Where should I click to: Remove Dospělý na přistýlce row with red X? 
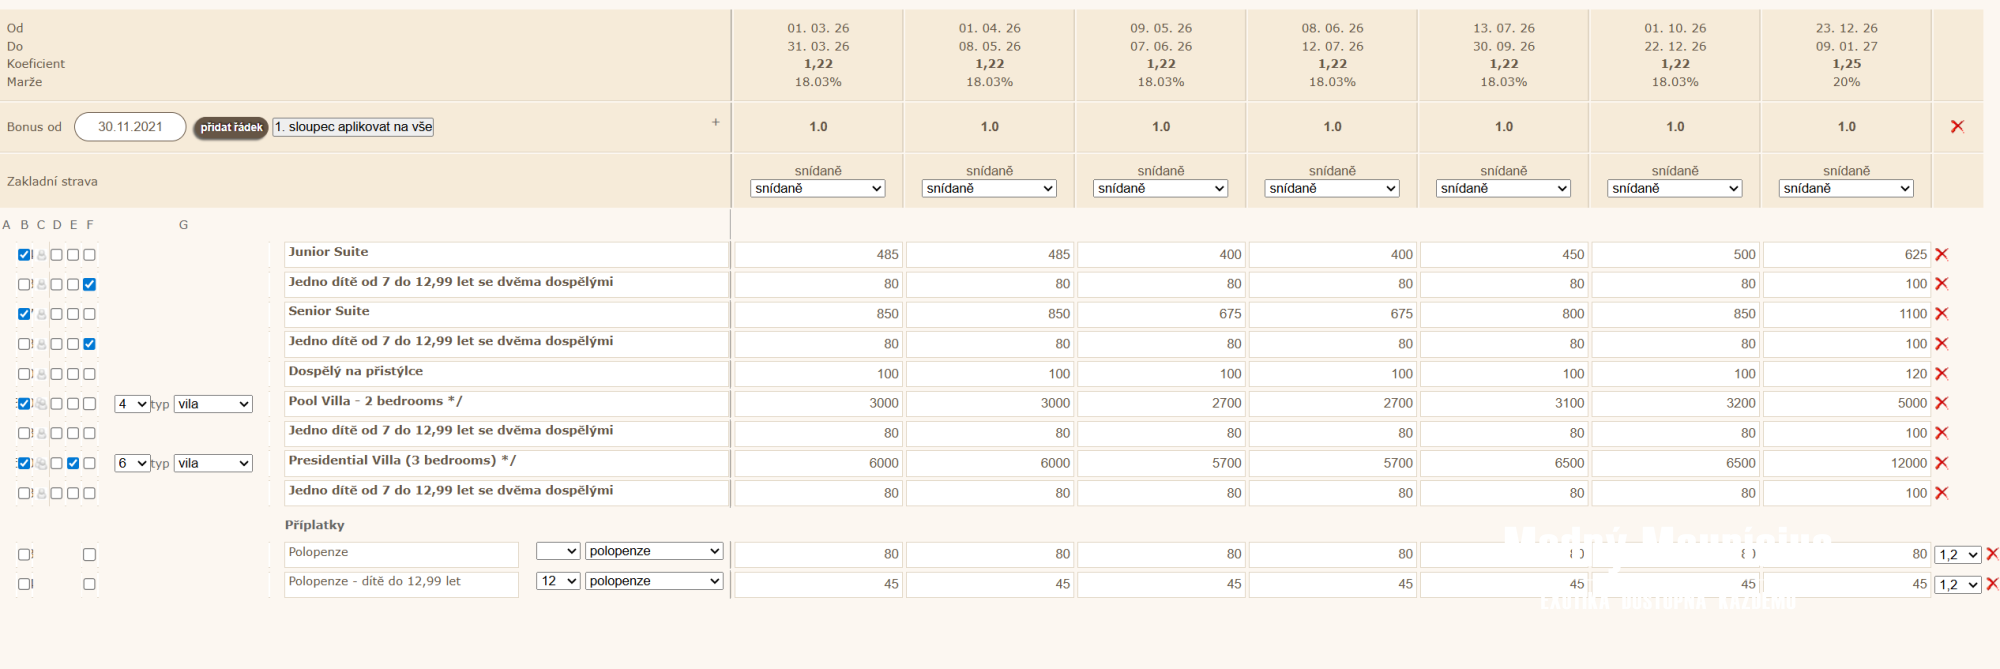[x=1941, y=374]
